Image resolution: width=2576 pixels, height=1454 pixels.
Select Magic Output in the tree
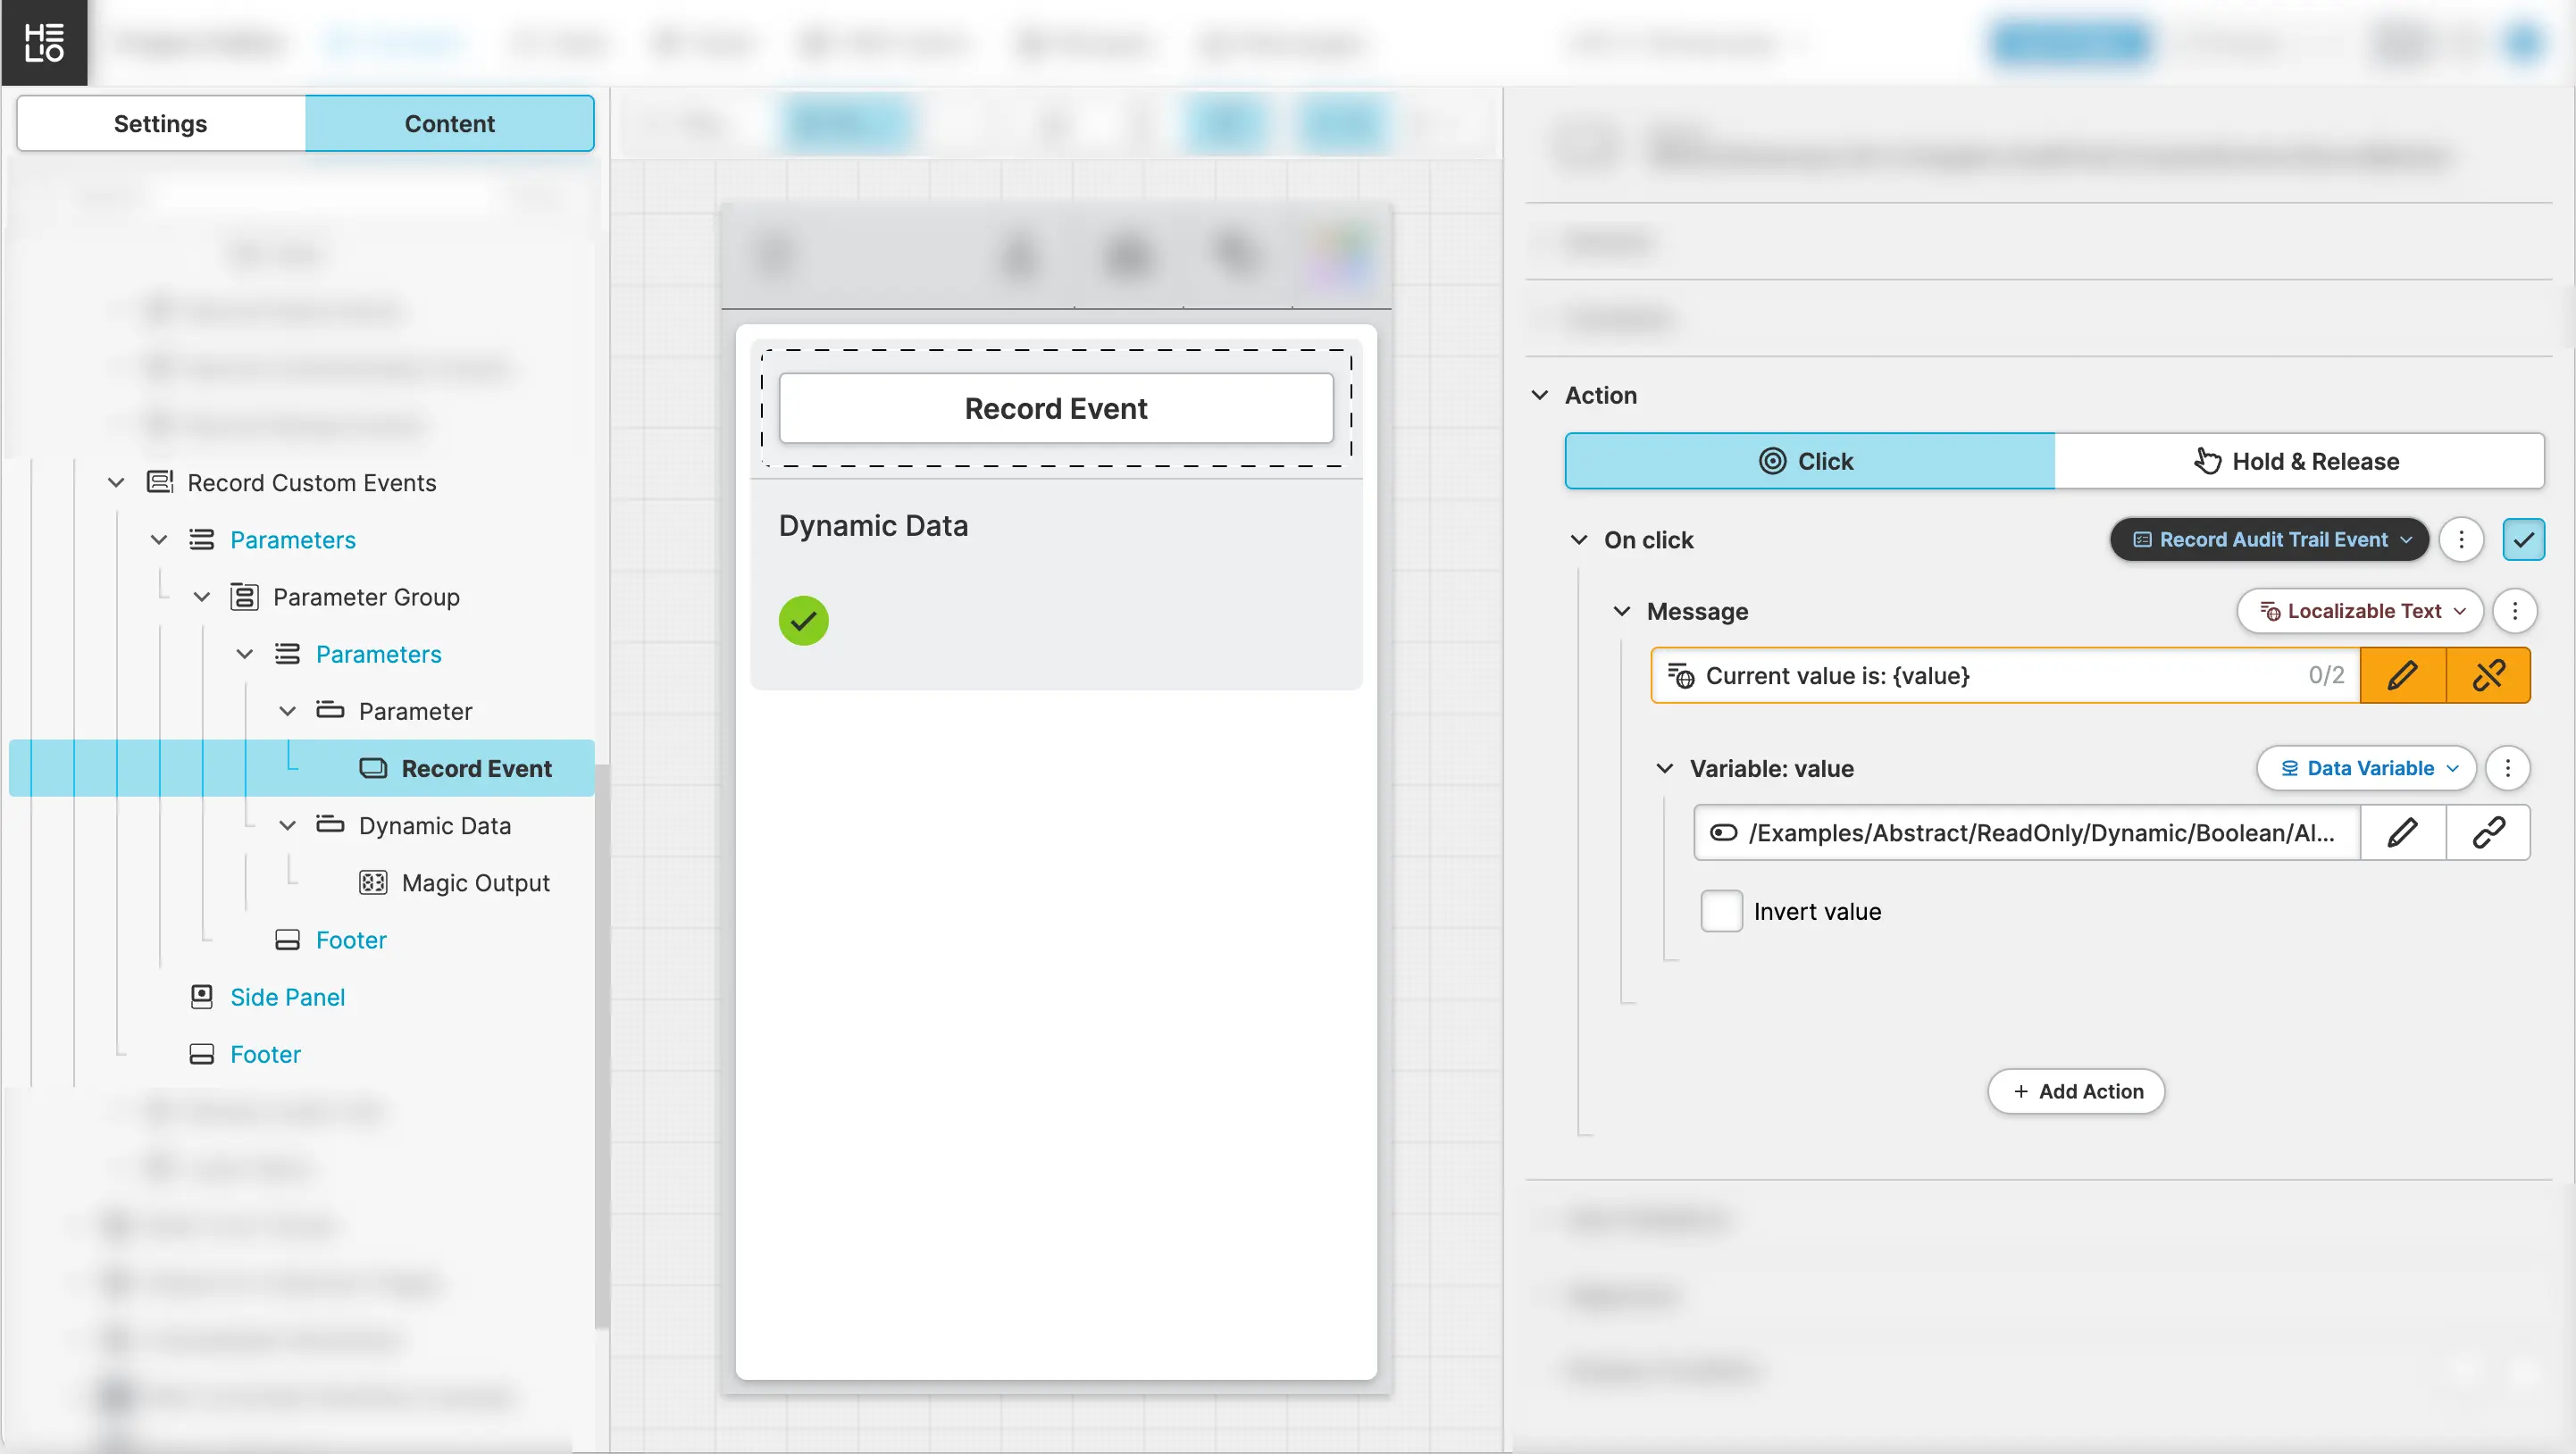(475, 883)
